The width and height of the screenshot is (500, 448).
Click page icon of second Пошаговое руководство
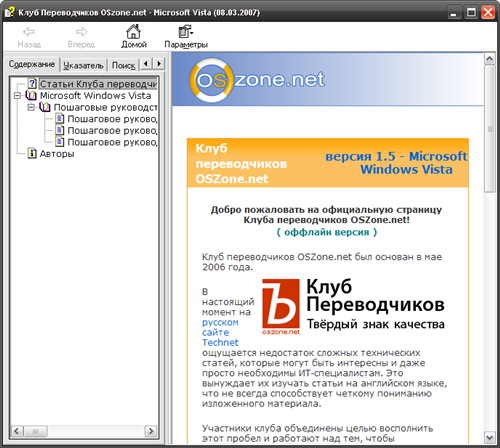[60, 130]
